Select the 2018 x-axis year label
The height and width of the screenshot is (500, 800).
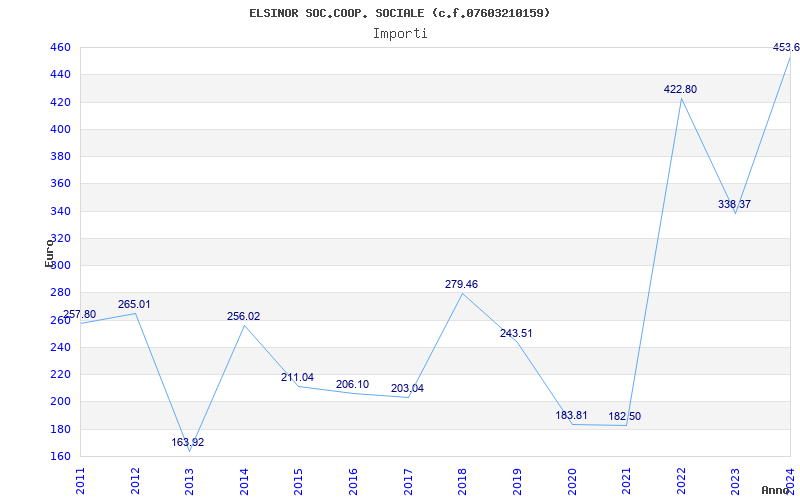click(x=463, y=481)
